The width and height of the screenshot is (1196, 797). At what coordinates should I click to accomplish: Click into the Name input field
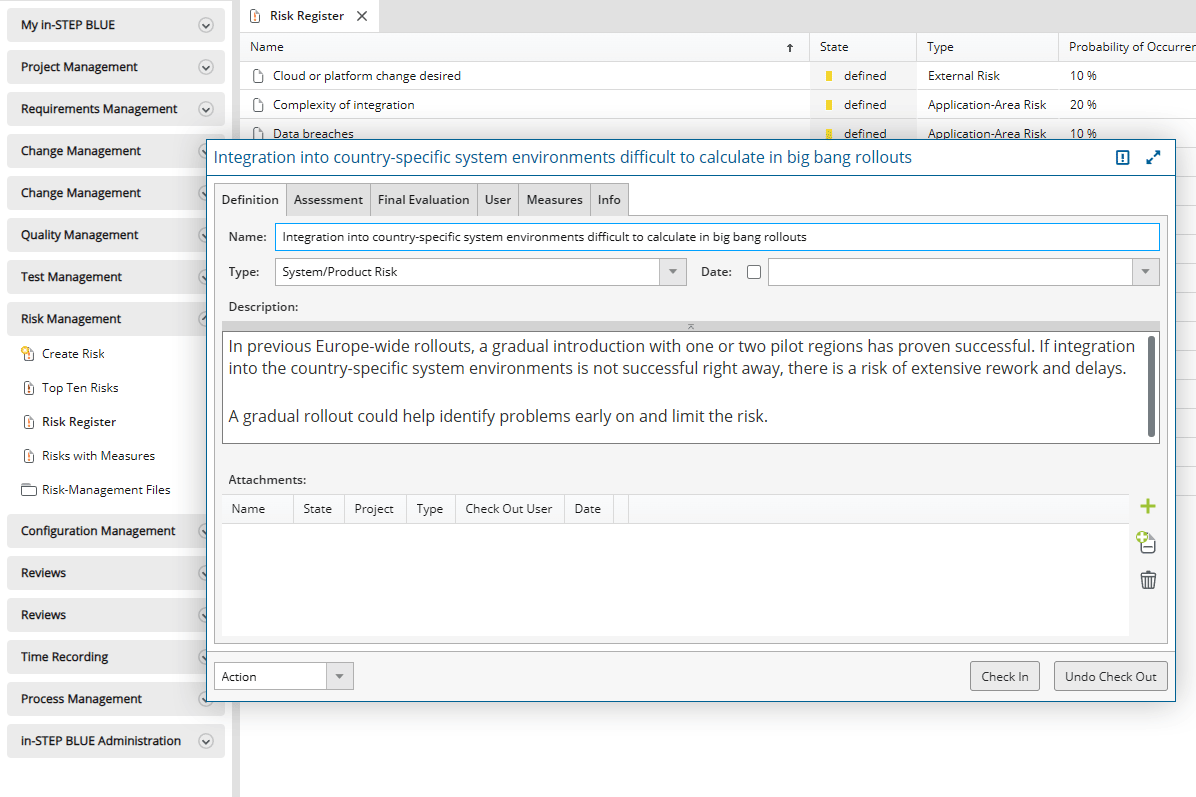pyautogui.click(x=716, y=237)
